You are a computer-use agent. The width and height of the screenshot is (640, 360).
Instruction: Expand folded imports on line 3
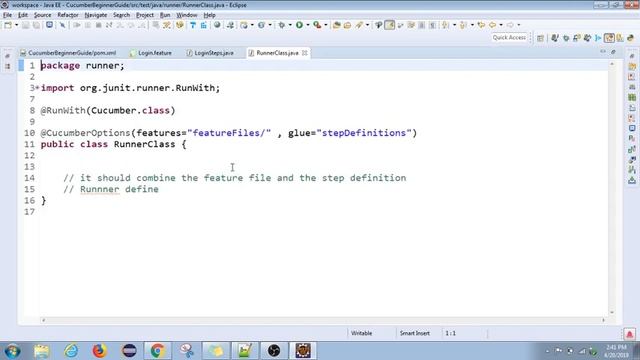(38, 88)
